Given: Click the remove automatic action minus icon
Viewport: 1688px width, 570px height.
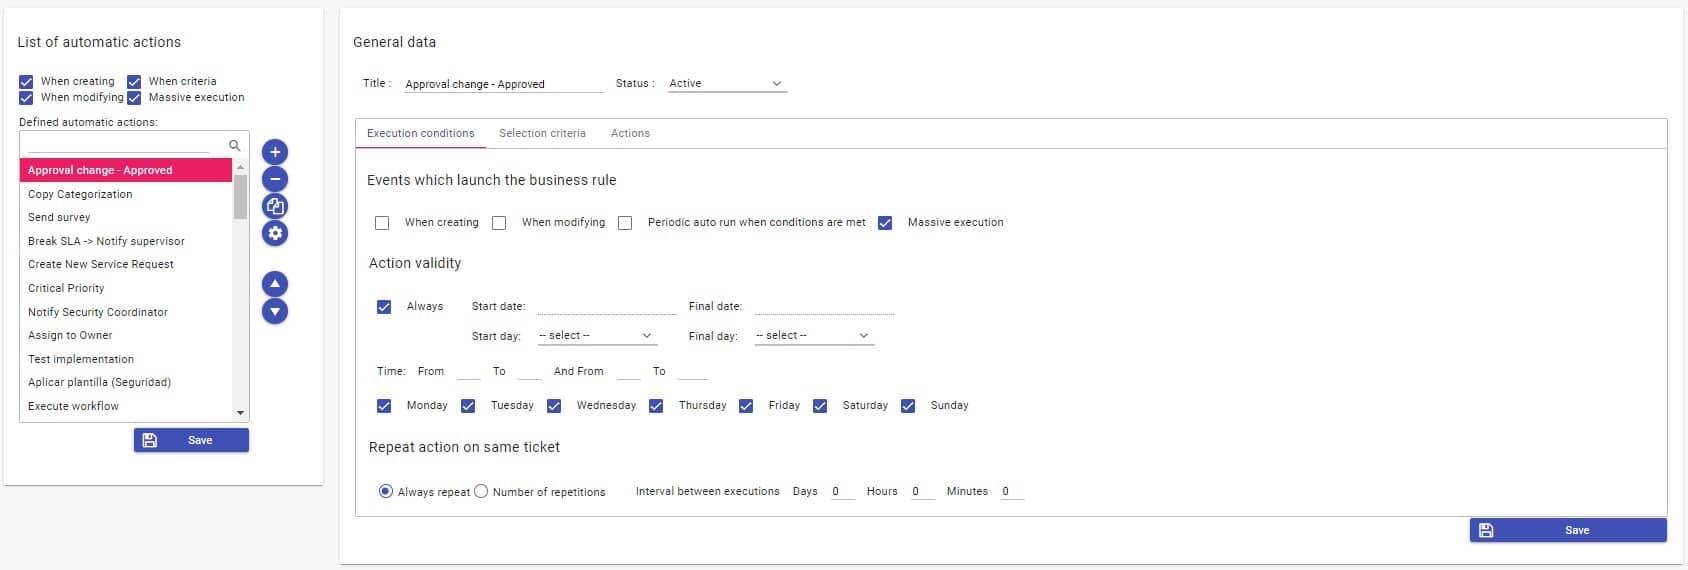Looking at the screenshot, I should pyautogui.click(x=275, y=179).
